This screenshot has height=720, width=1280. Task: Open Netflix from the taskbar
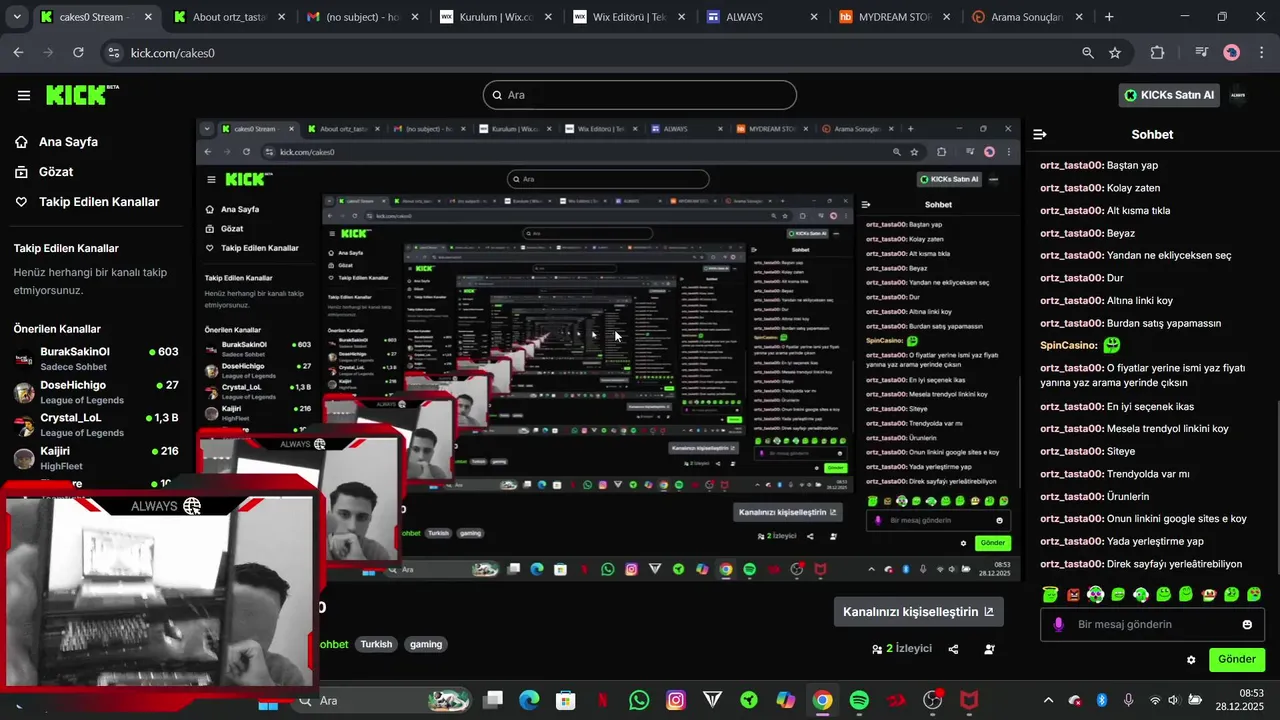tap(603, 700)
